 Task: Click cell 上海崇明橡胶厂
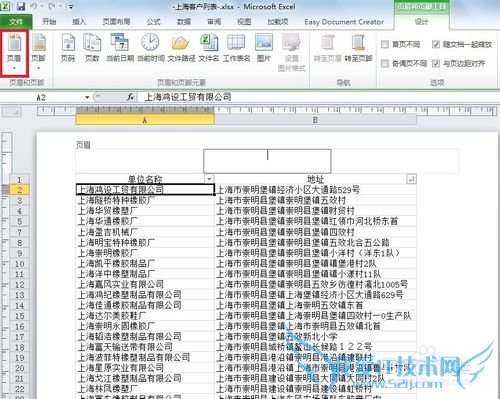(145, 253)
